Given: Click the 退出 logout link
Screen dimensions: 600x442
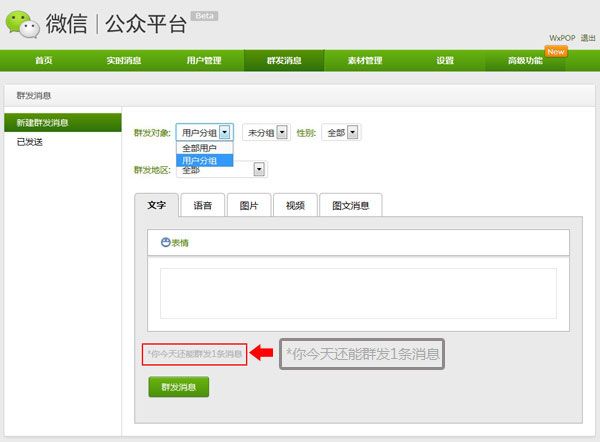Looking at the screenshot, I should (588, 38).
